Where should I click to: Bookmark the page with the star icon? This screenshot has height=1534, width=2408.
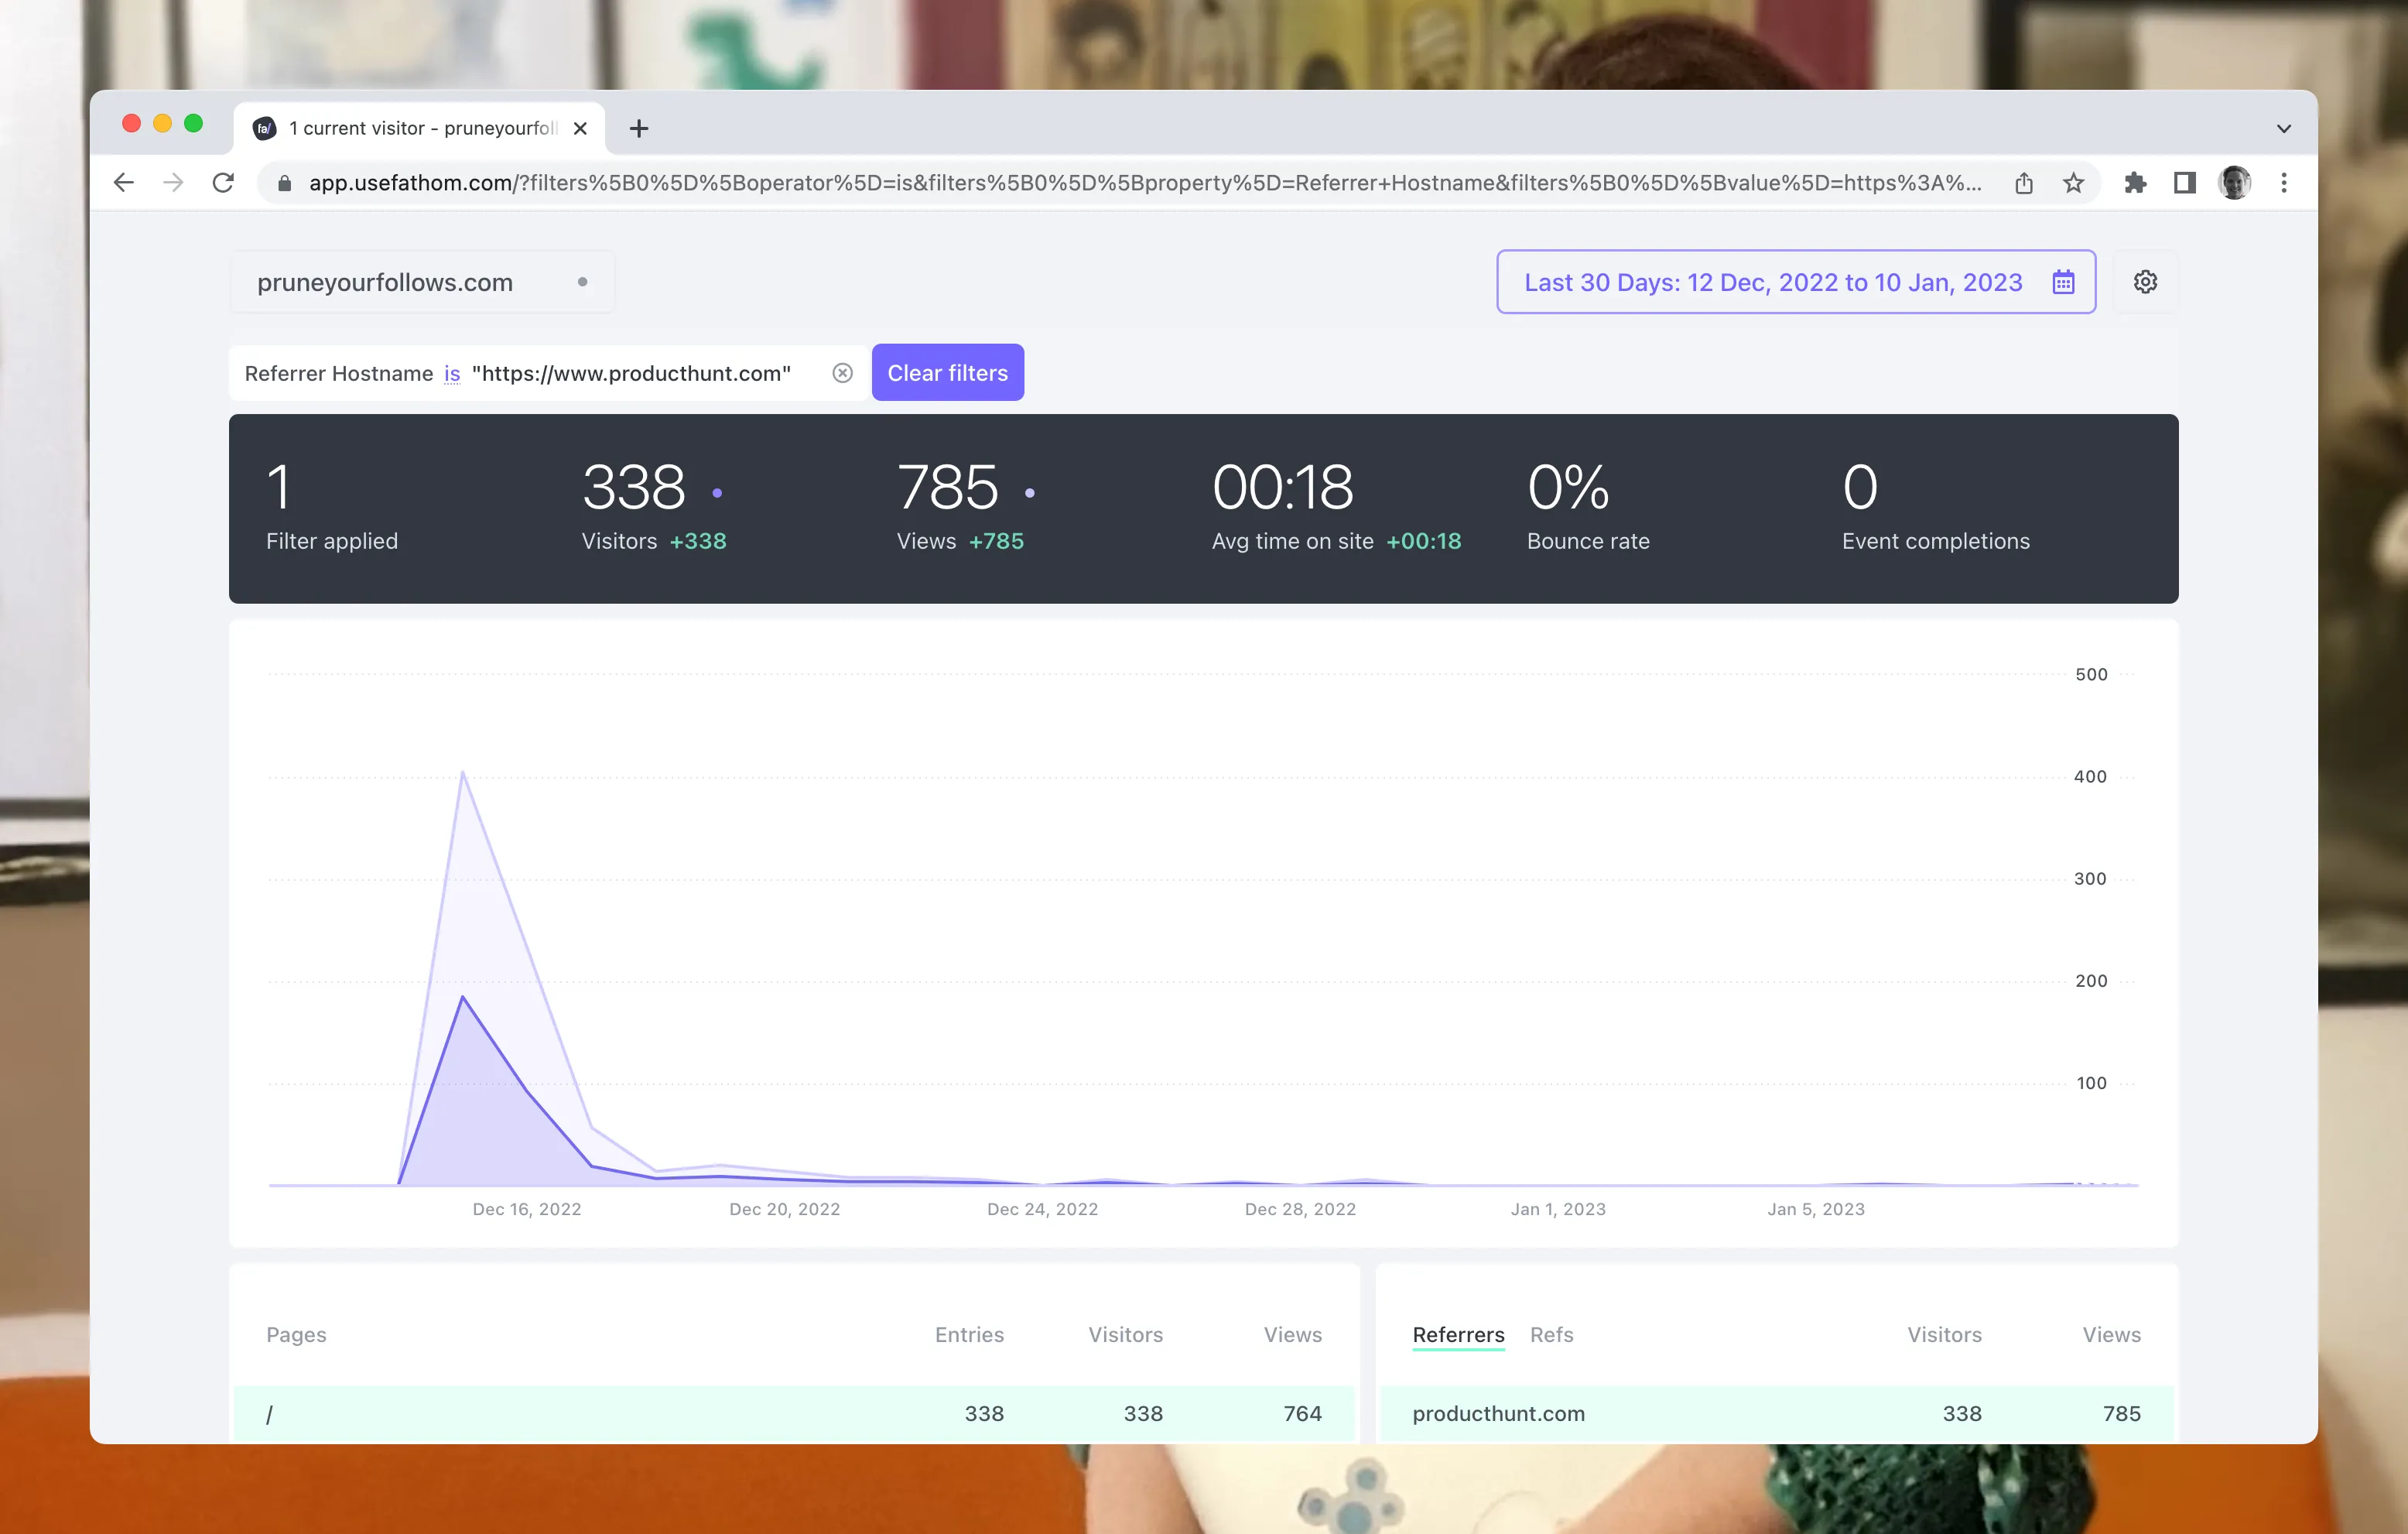2073,182
